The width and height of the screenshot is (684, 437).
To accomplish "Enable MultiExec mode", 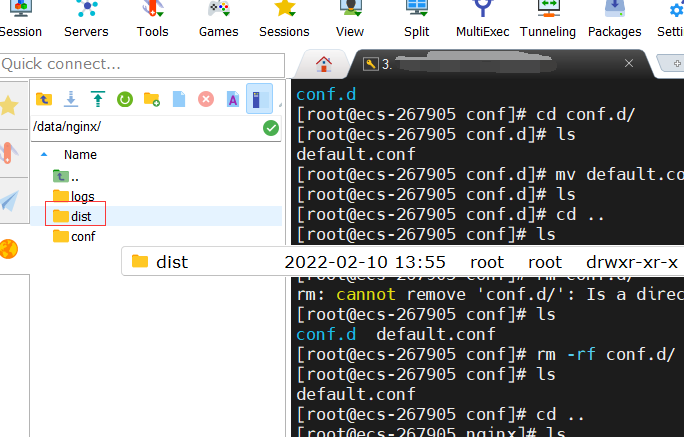I will (x=482, y=20).
